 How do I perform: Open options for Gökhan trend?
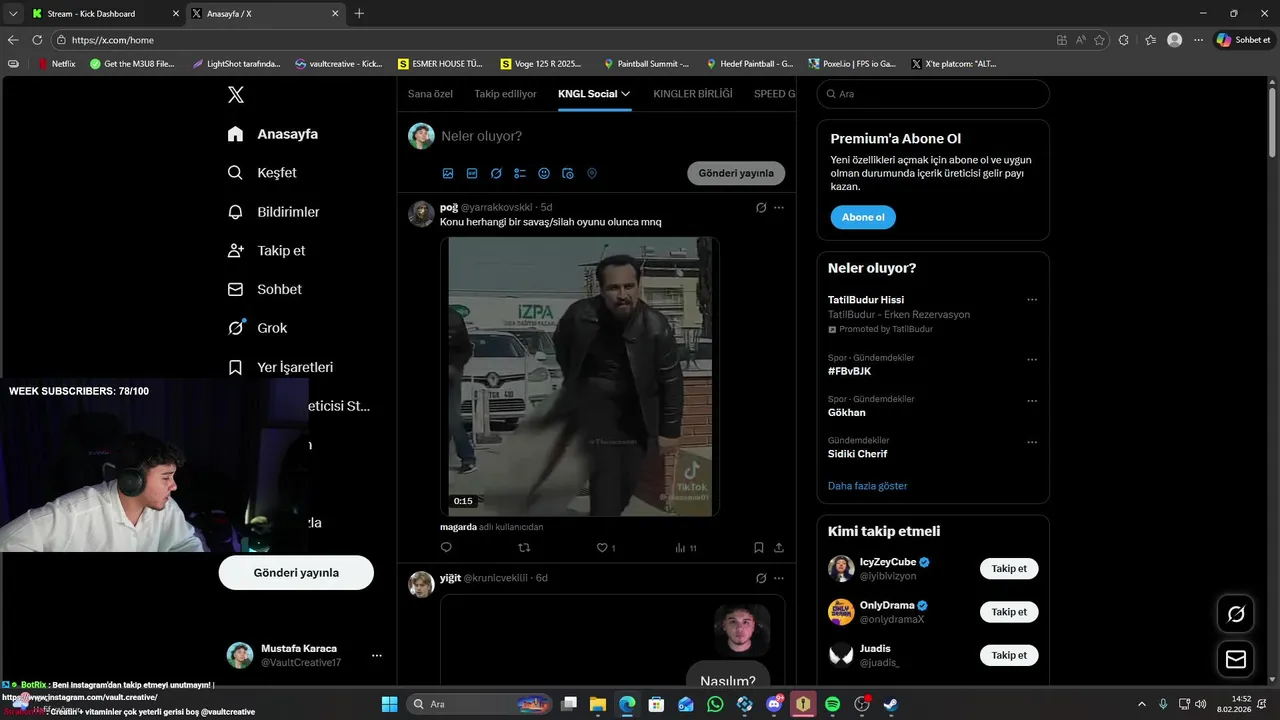coord(1032,401)
